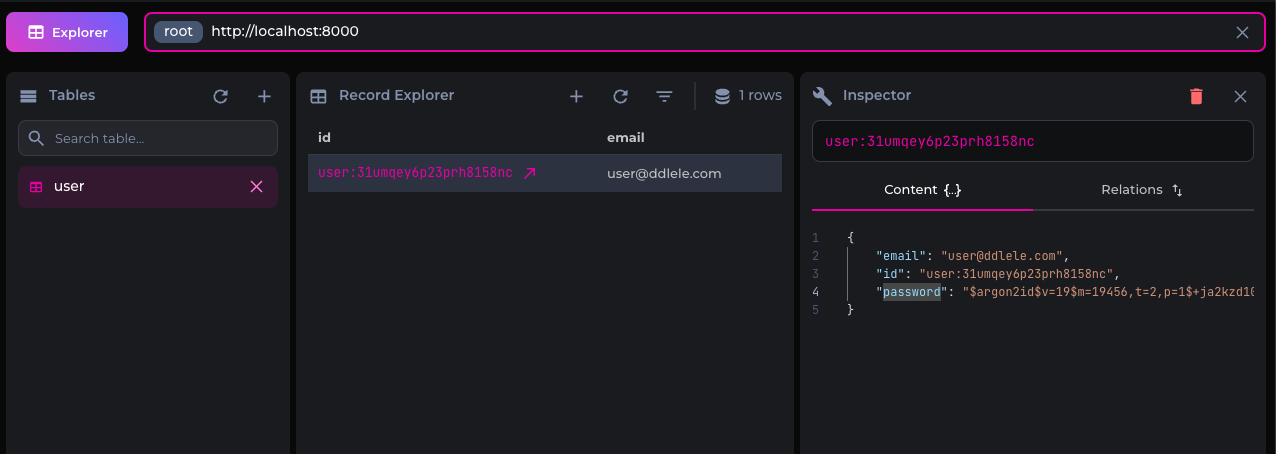The width and height of the screenshot is (1276, 454).
Task: Click the record id field in Inspector
Action: tap(1030, 141)
